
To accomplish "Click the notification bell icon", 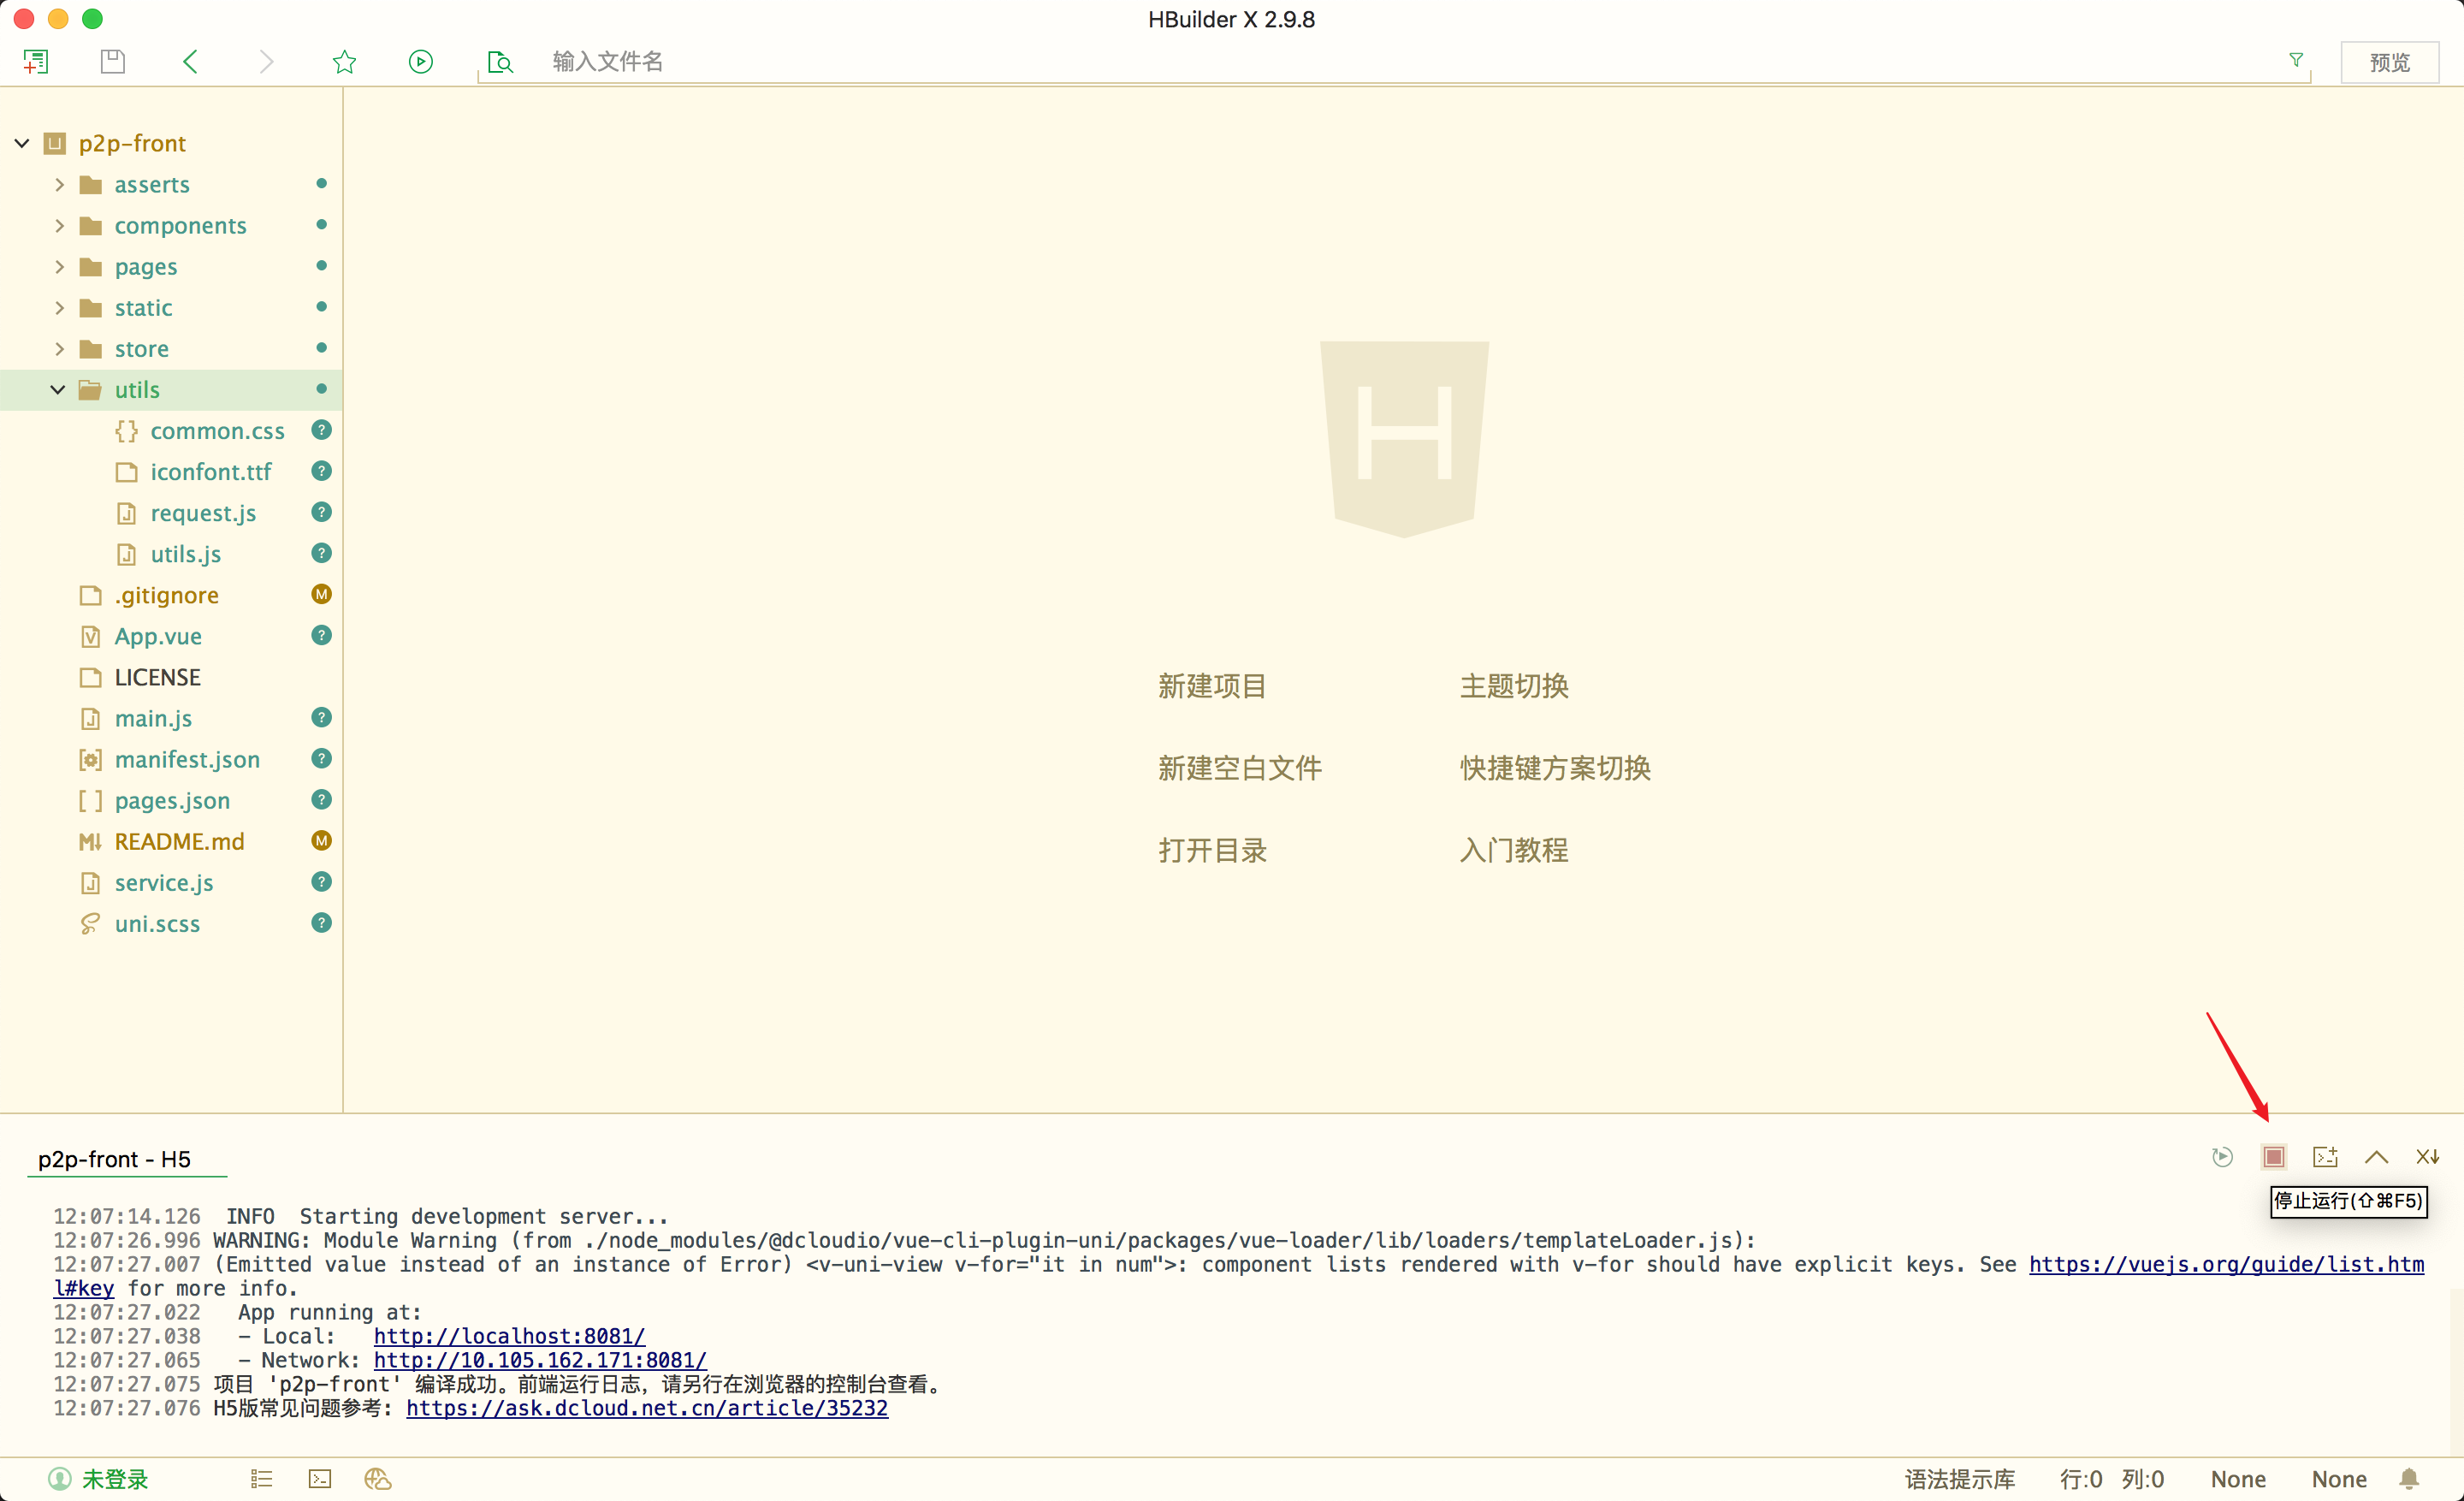I will (2409, 1479).
